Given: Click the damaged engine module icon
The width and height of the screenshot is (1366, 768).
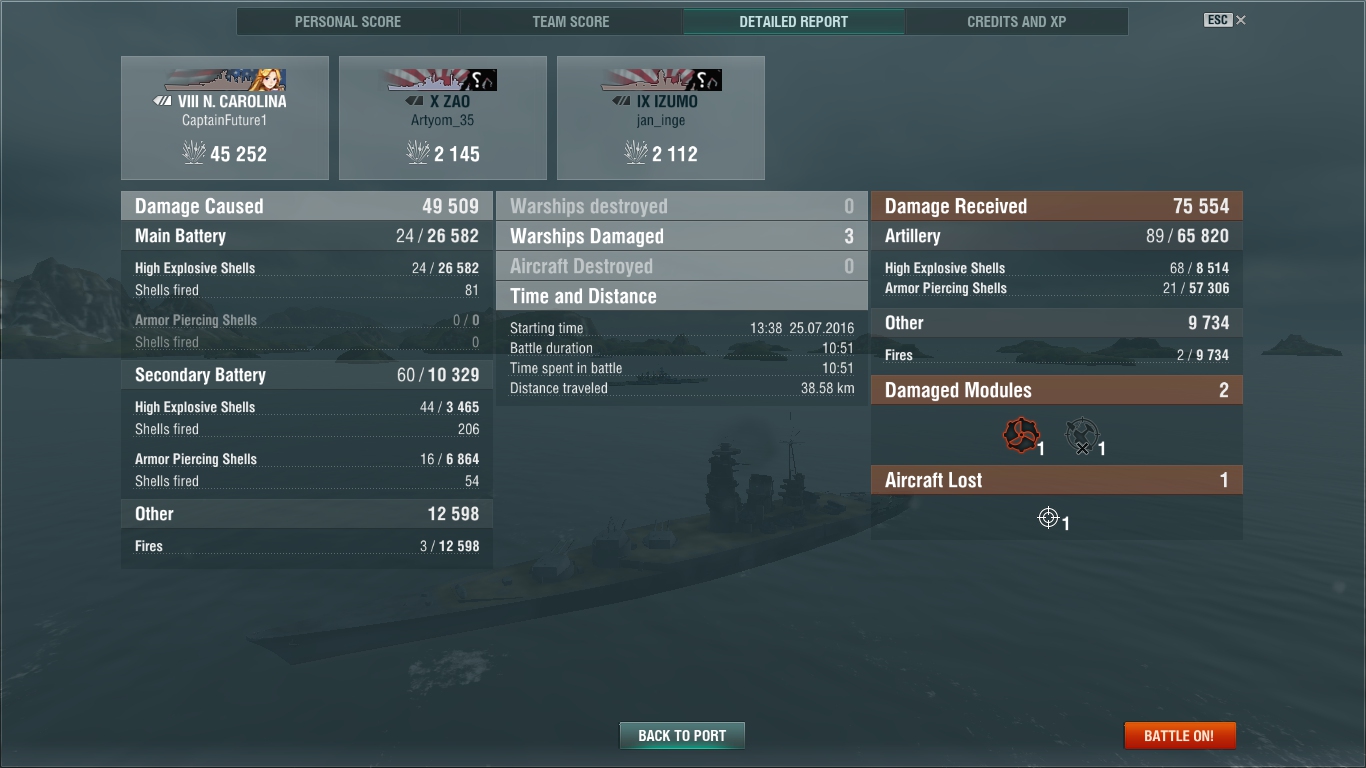Looking at the screenshot, I should coord(1021,436).
